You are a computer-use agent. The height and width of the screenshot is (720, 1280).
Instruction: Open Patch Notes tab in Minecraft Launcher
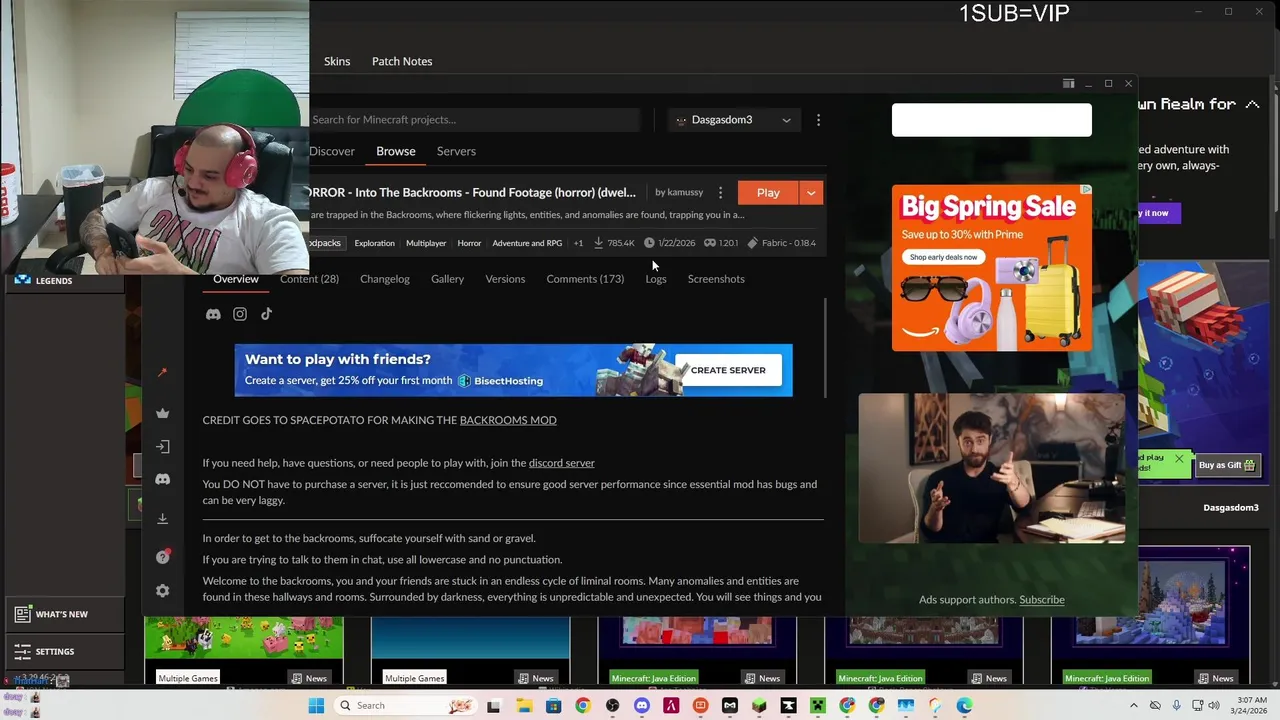(x=402, y=61)
